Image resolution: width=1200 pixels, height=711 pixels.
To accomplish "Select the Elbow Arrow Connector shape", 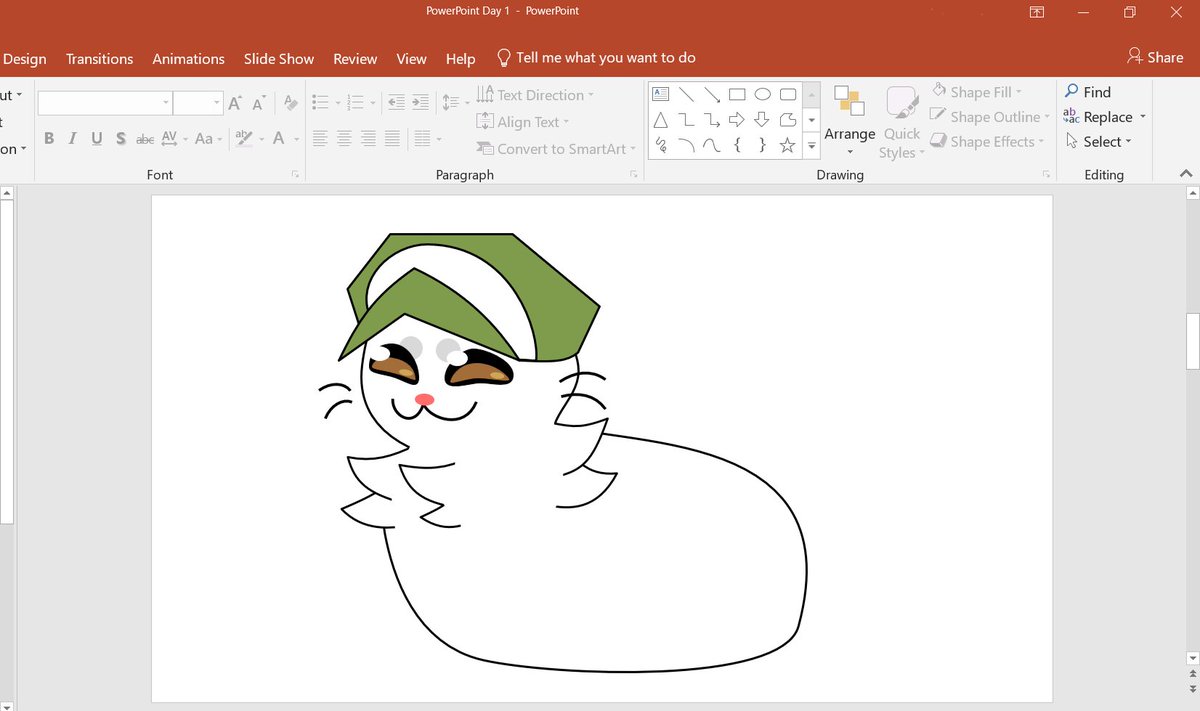I will (x=712, y=120).
